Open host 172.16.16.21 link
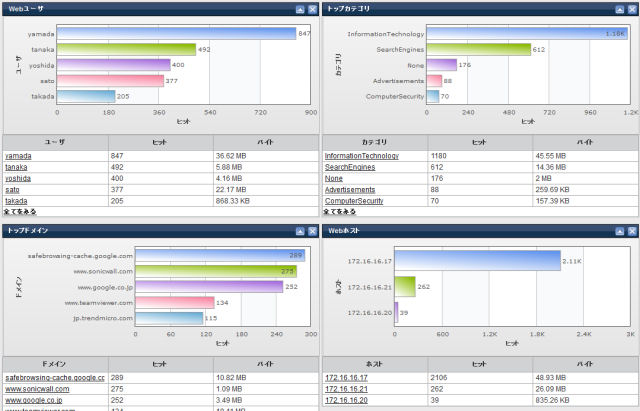 click(346, 389)
